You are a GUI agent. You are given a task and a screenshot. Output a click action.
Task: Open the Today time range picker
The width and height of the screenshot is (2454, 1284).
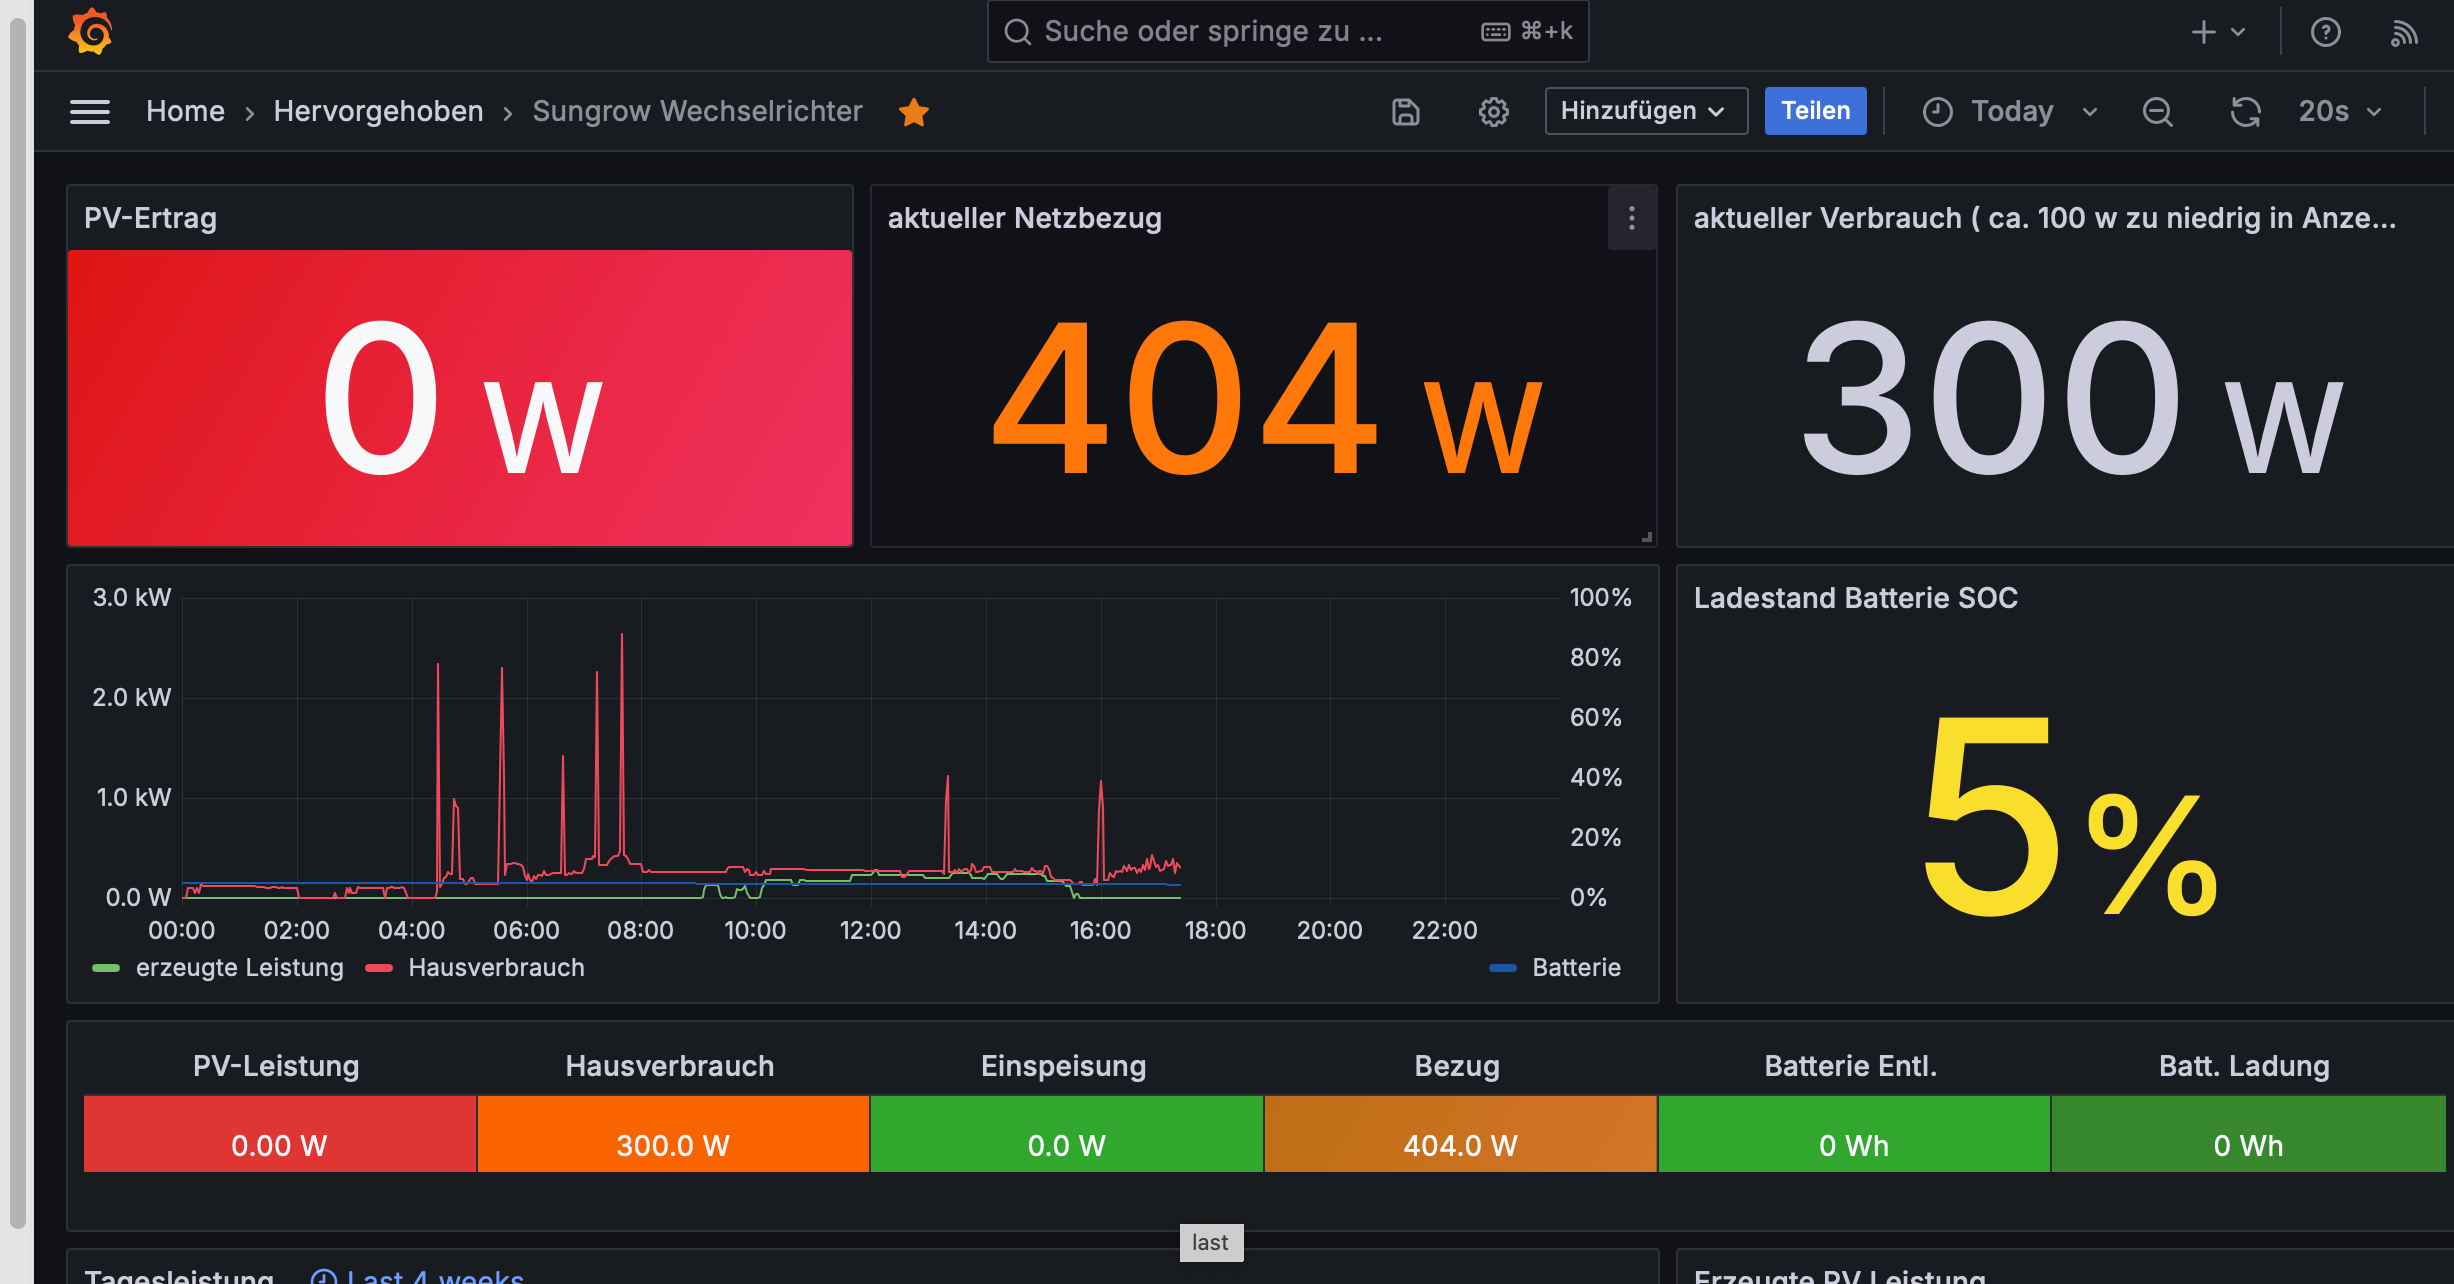2010,111
